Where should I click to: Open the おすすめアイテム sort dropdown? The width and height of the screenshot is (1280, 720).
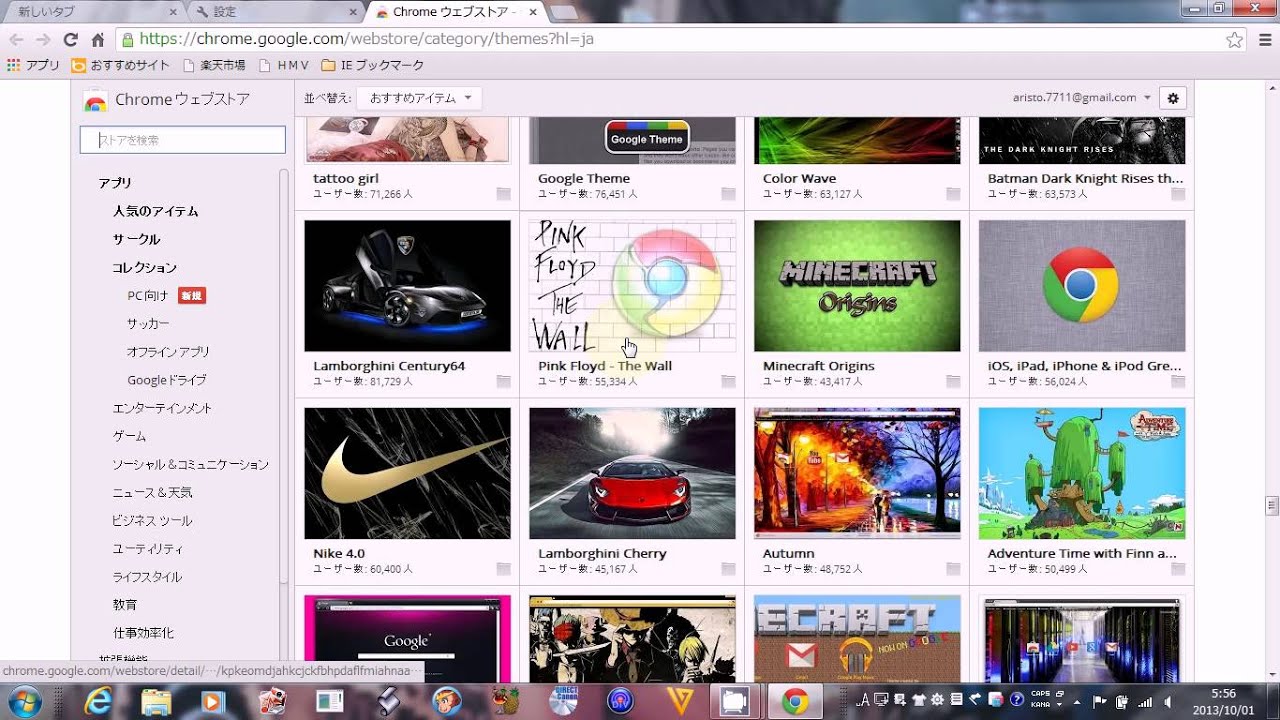421,98
